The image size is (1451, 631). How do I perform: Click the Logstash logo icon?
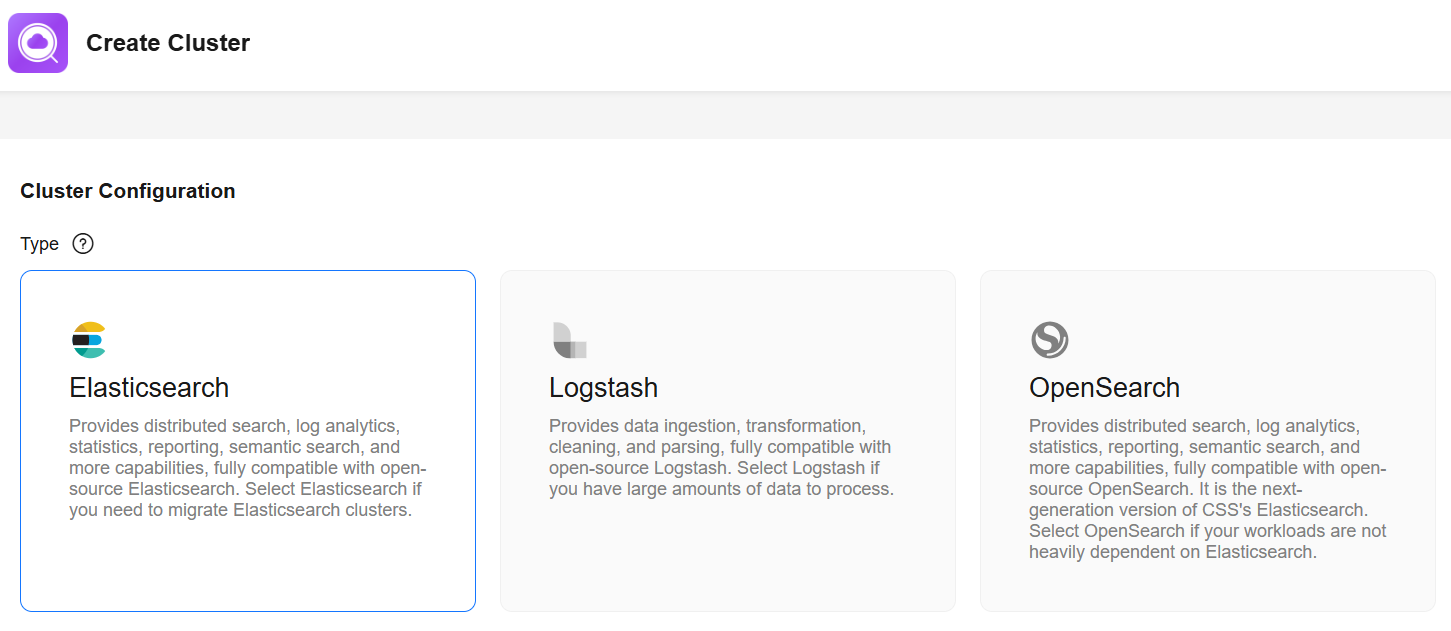pyautogui.click(x=569, y=340)
